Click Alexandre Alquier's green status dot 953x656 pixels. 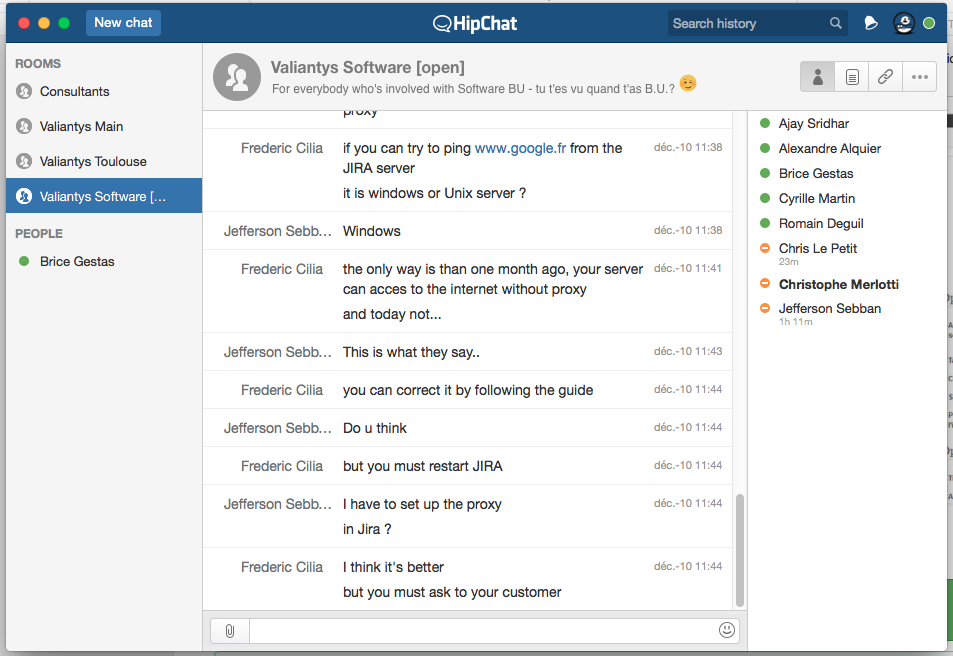(765, 148)
